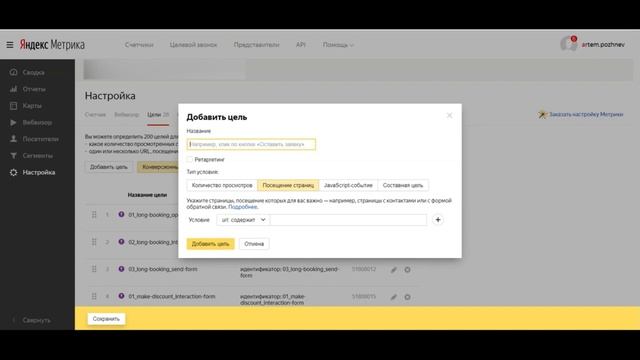The width and height of the screenshot is (640, 360).
Task: Click the star icon beside Заказать настройку Метрики
Action: point(542,115)
